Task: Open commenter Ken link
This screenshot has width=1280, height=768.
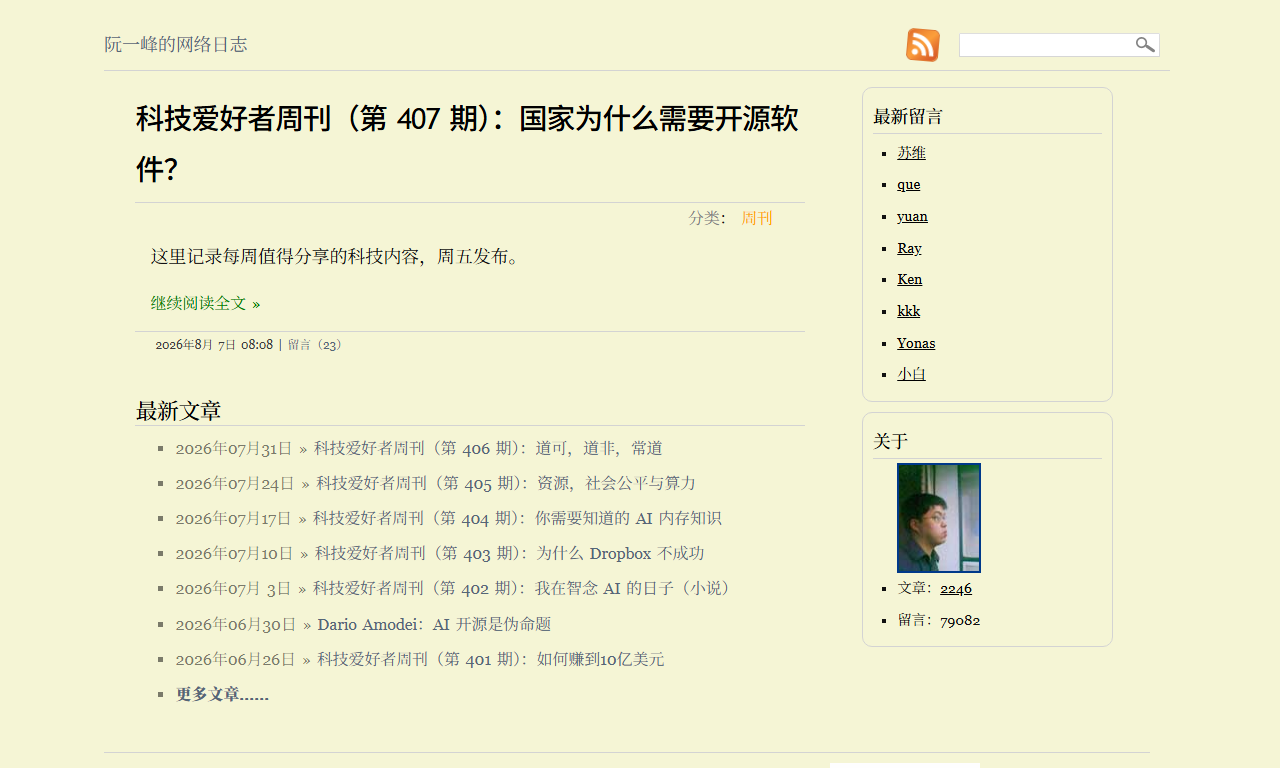Action: click(910, 279)
